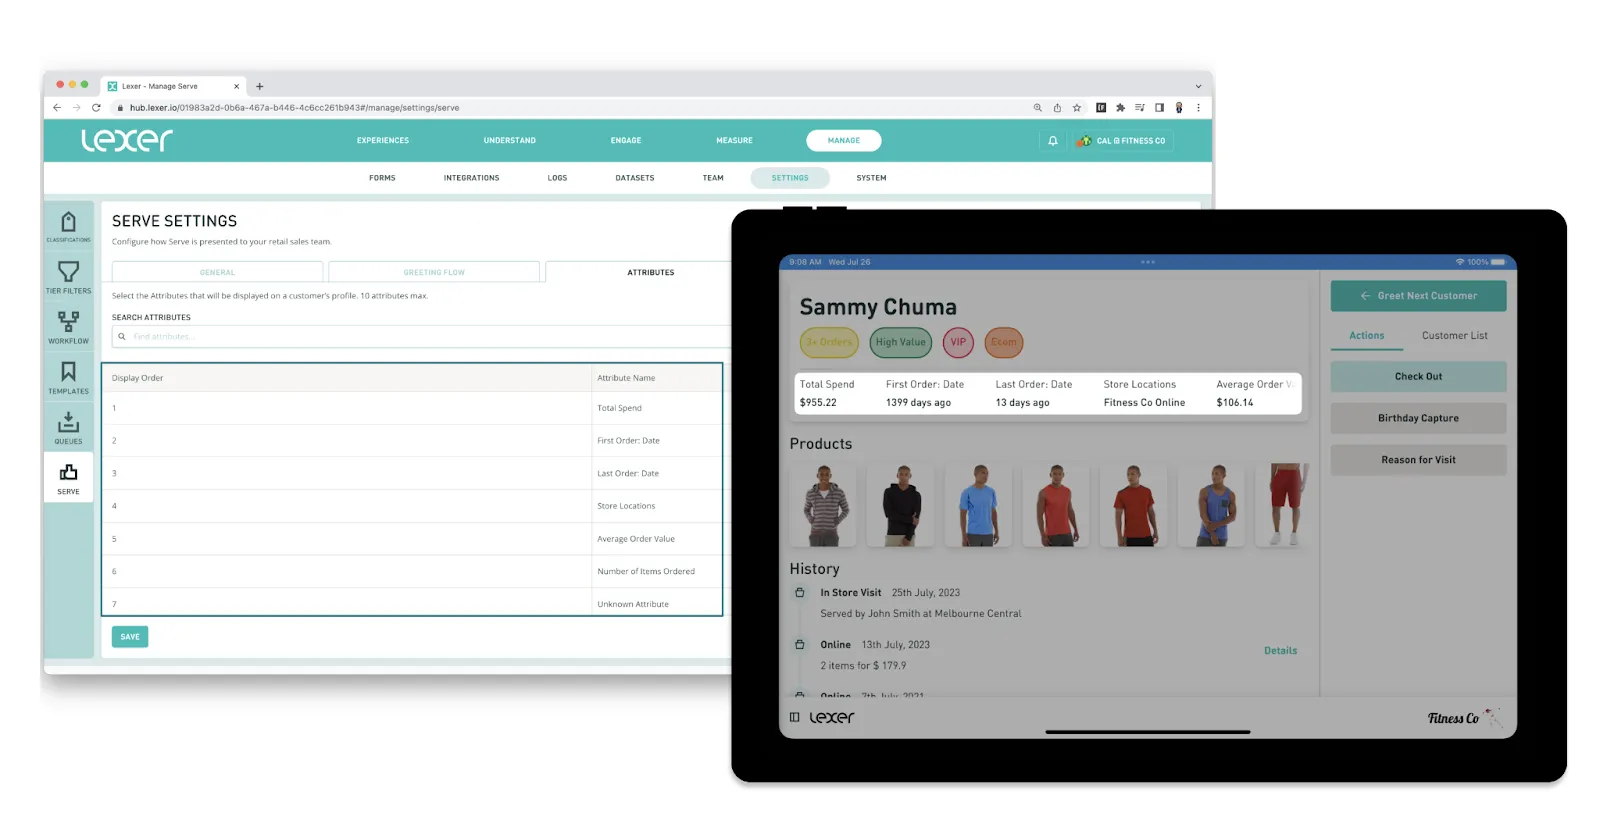Open the browser three-dot menu

(1198, 108)
